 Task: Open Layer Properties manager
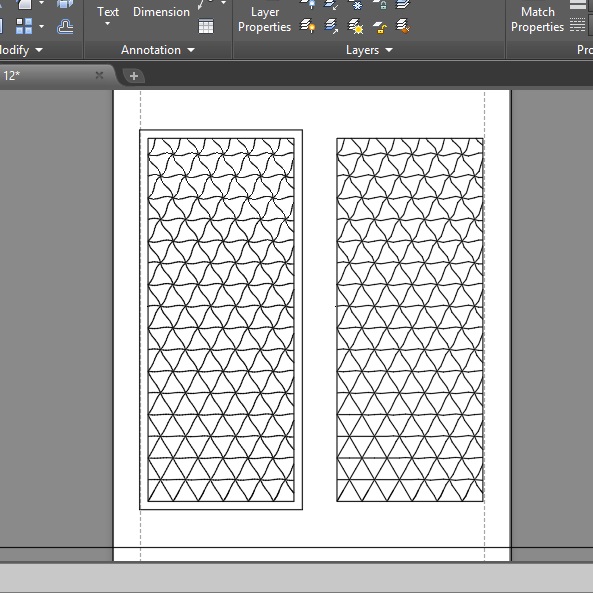point(265,19)
